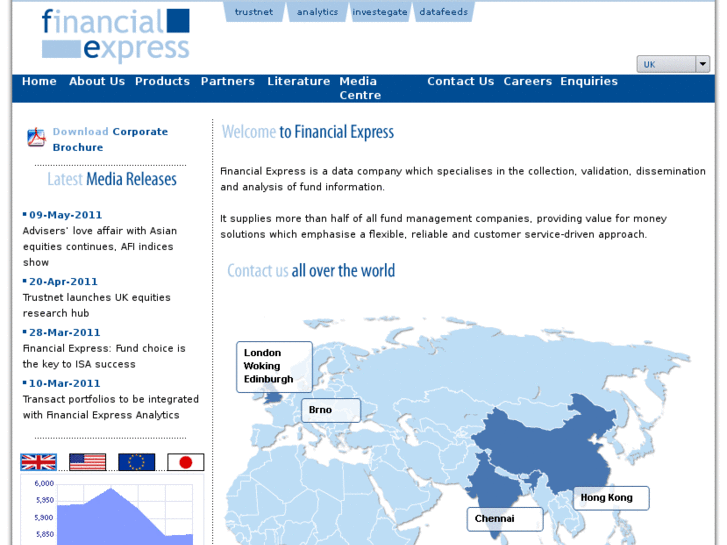This screenshot has height=545, width=727.
Task: Select the United States flag icon
Action: point(87,462)
